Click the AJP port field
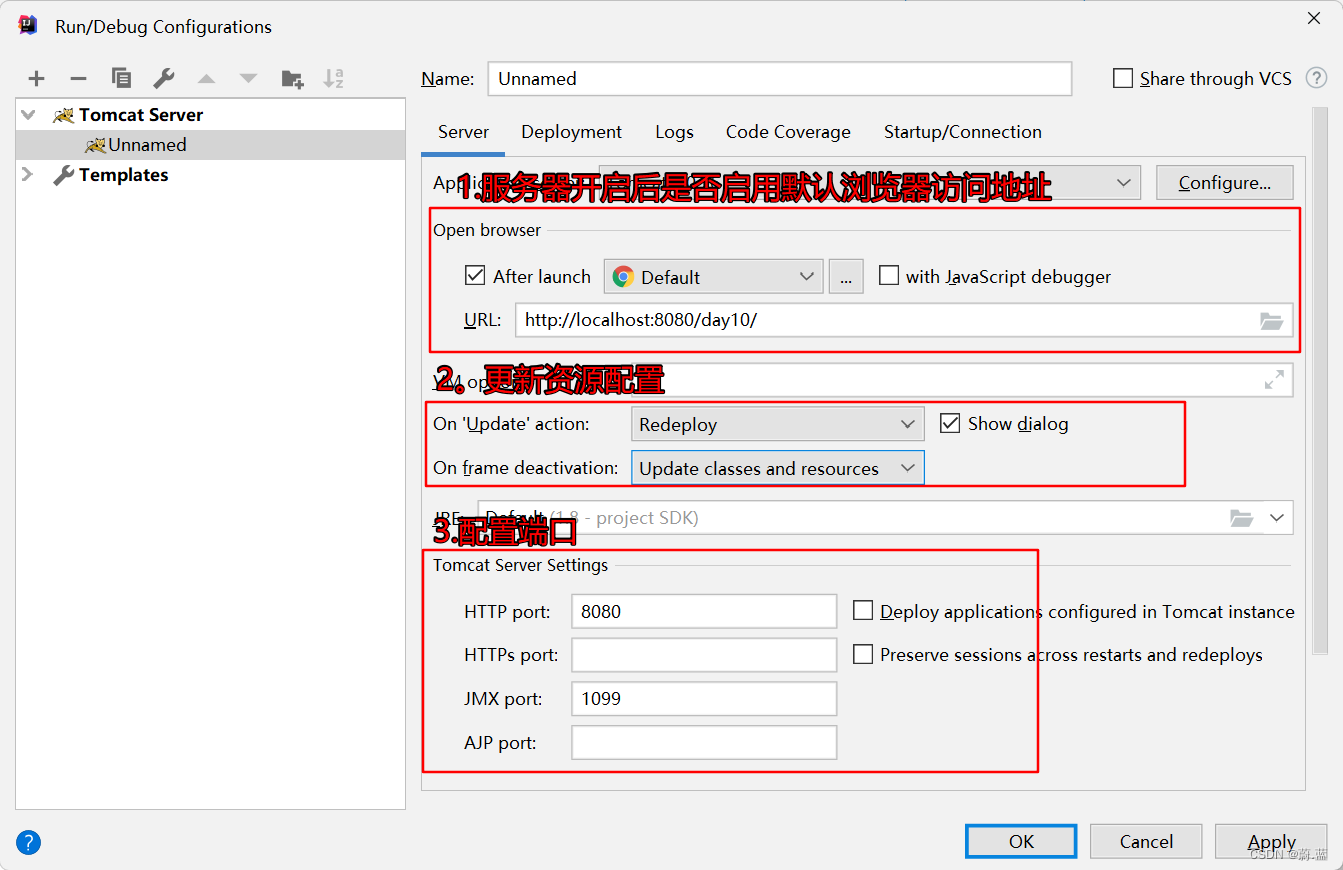Image resolution: width=1343 pixels, height=870 pixels. pyautogui.click(x=704, y=743)
